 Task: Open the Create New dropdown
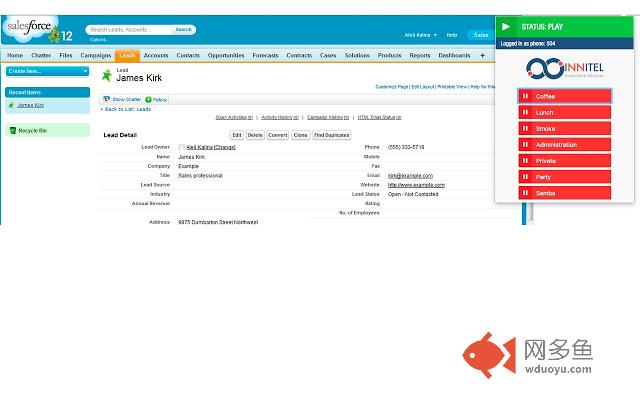(x=47, y=71)
